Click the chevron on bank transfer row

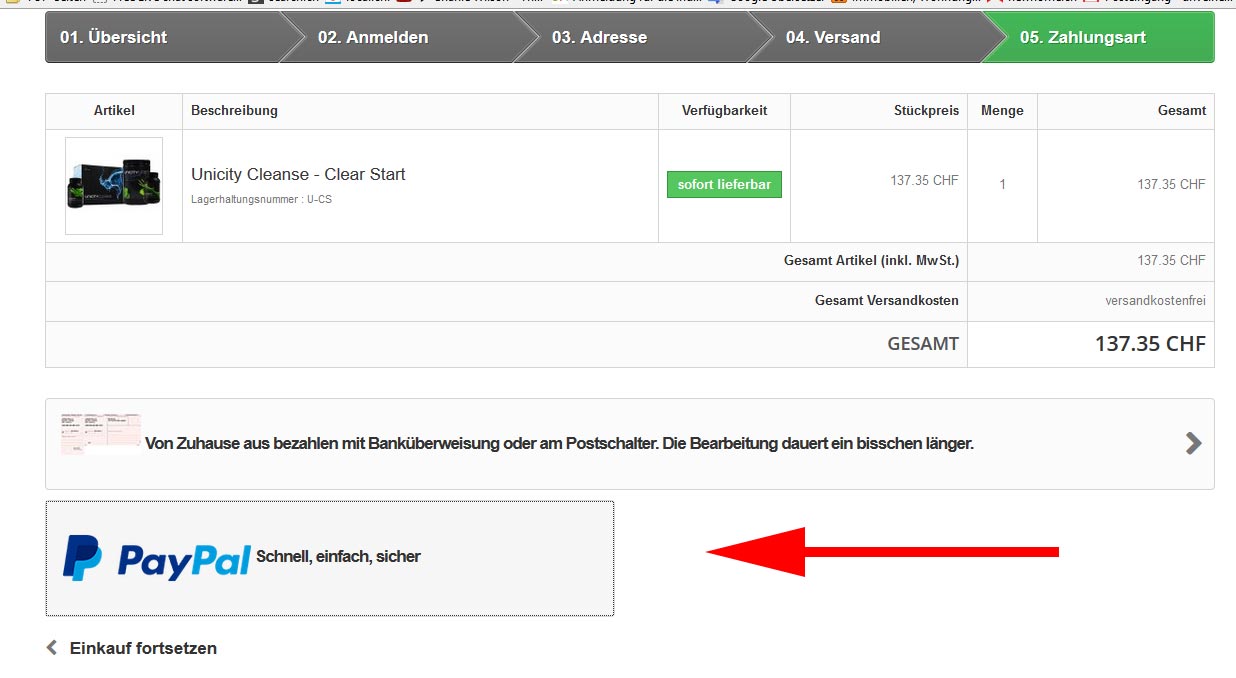pyautogui.click(x=1193, y=443)
